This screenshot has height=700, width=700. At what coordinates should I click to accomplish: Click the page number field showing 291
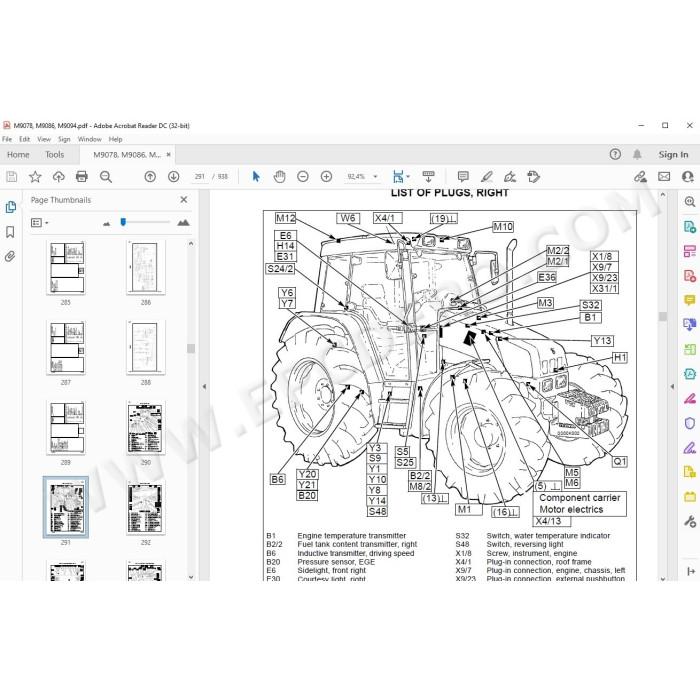(199, 177)
